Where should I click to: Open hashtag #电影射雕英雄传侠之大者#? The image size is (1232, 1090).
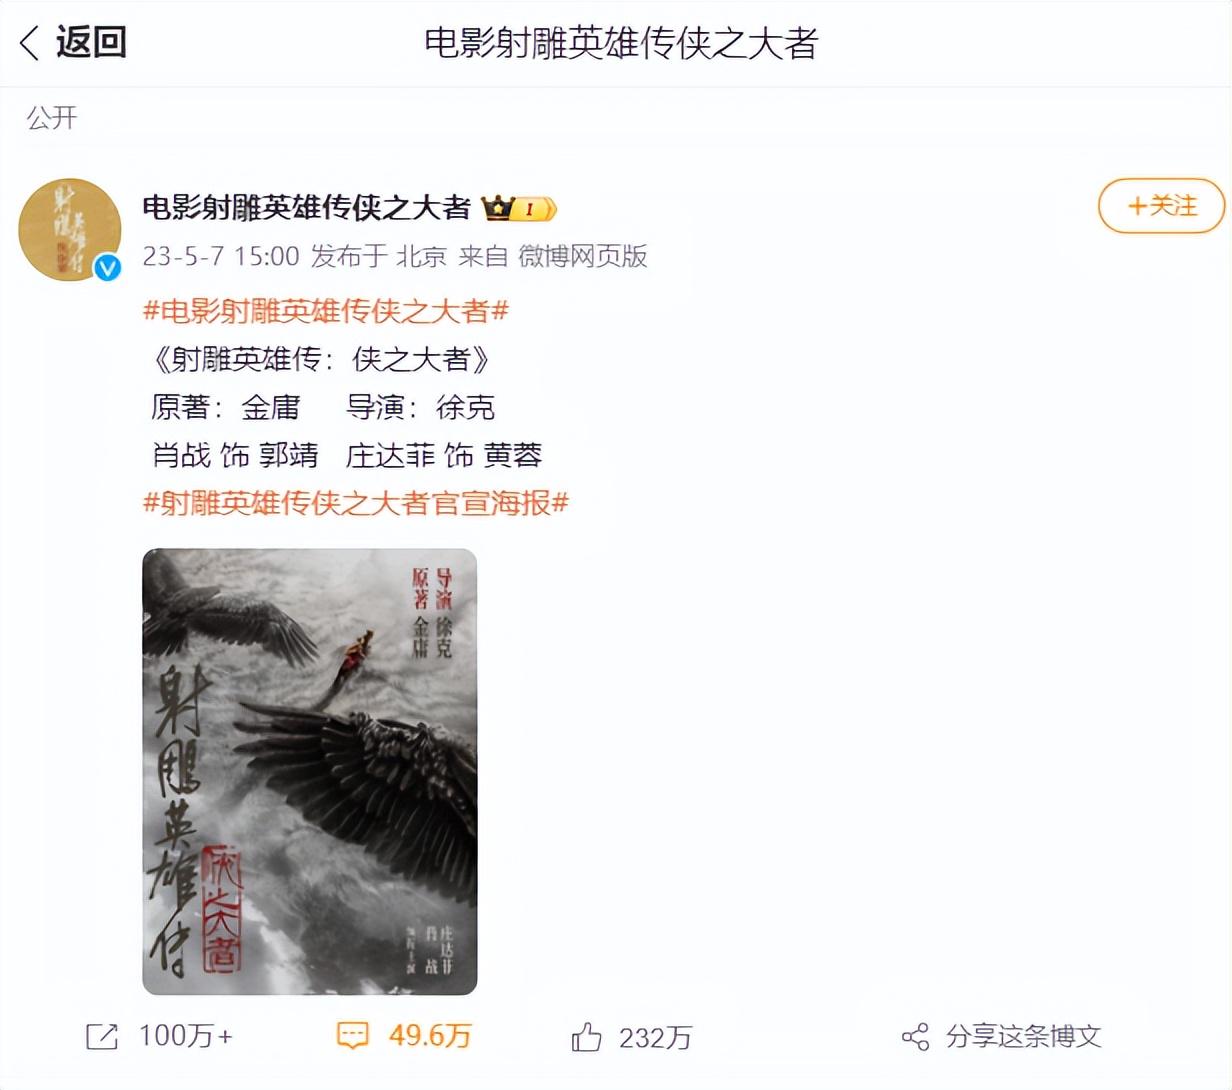pyautogui.click(x=326, y=311)
